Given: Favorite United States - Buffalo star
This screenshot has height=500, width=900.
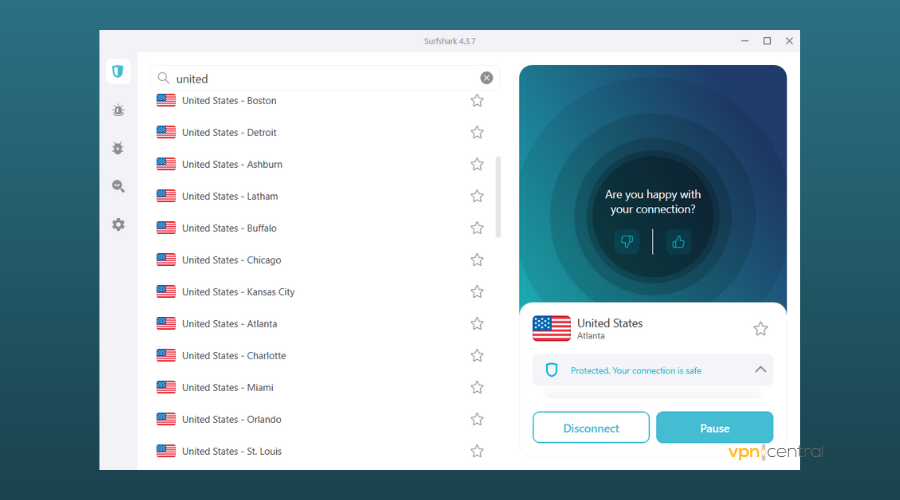Looking at the screenshot, I should point(477,228).
